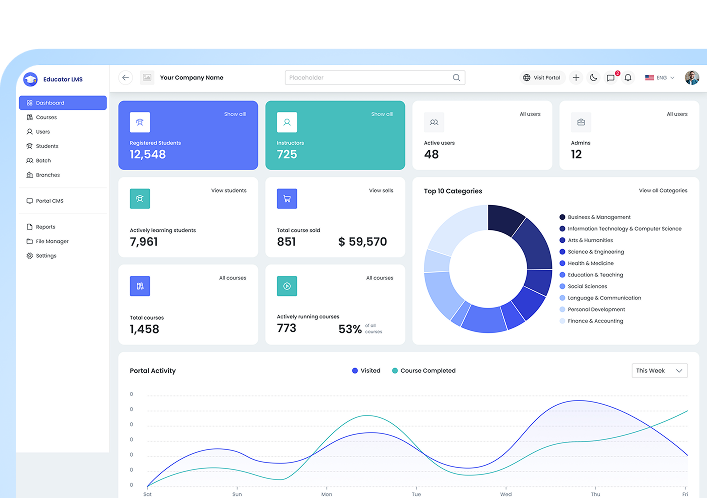Click the View all Categories link
Viewport: 707px width, 498px height.
[x=663, y=190]
